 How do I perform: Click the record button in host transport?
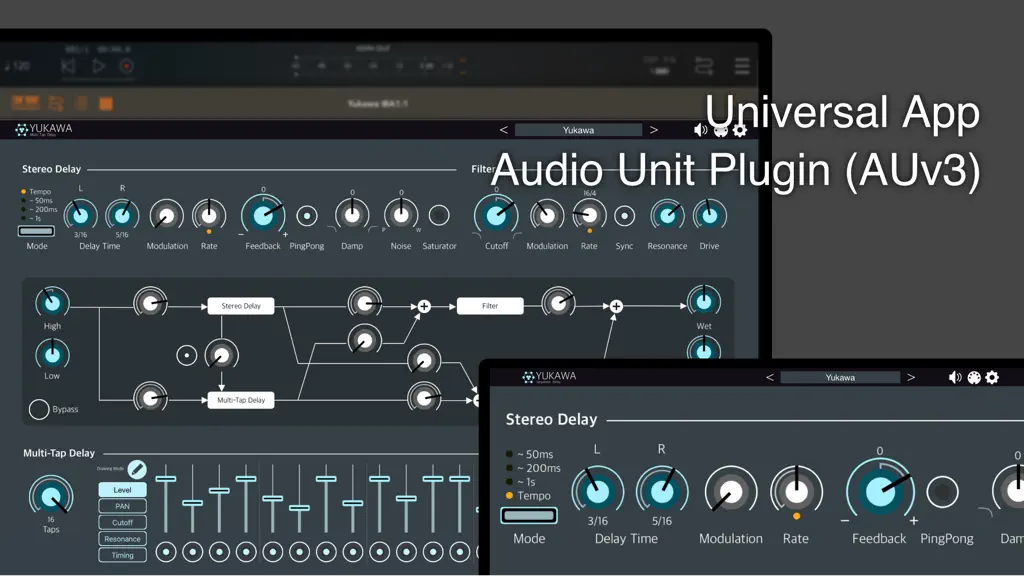(127, 66)
